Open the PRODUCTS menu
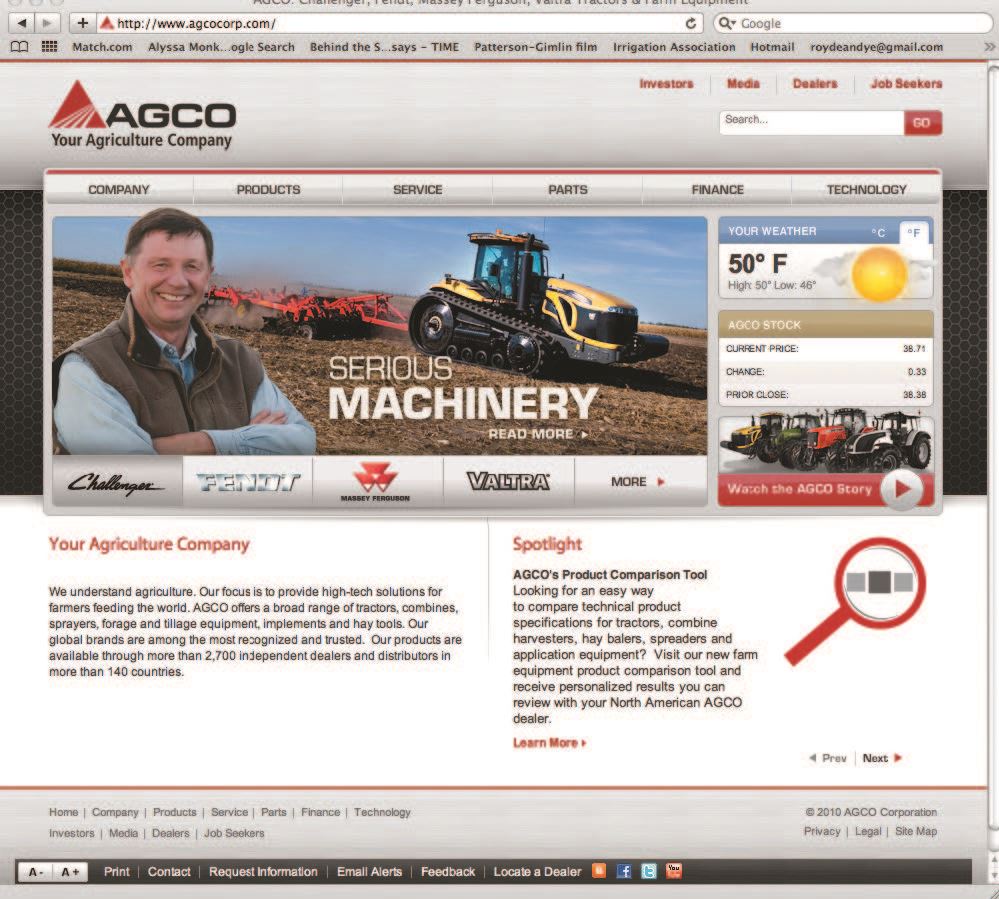The width and height of the screenshot is (999, 899). (268, 190)
